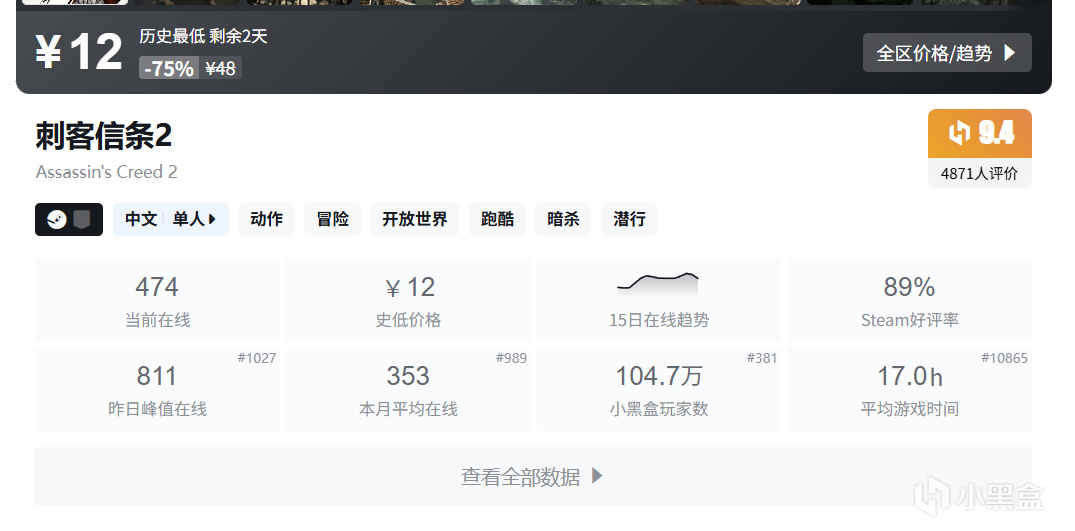Click the 刺客信条2 game title
Screen dimensions: 1075x531
(x=104, y=136)
